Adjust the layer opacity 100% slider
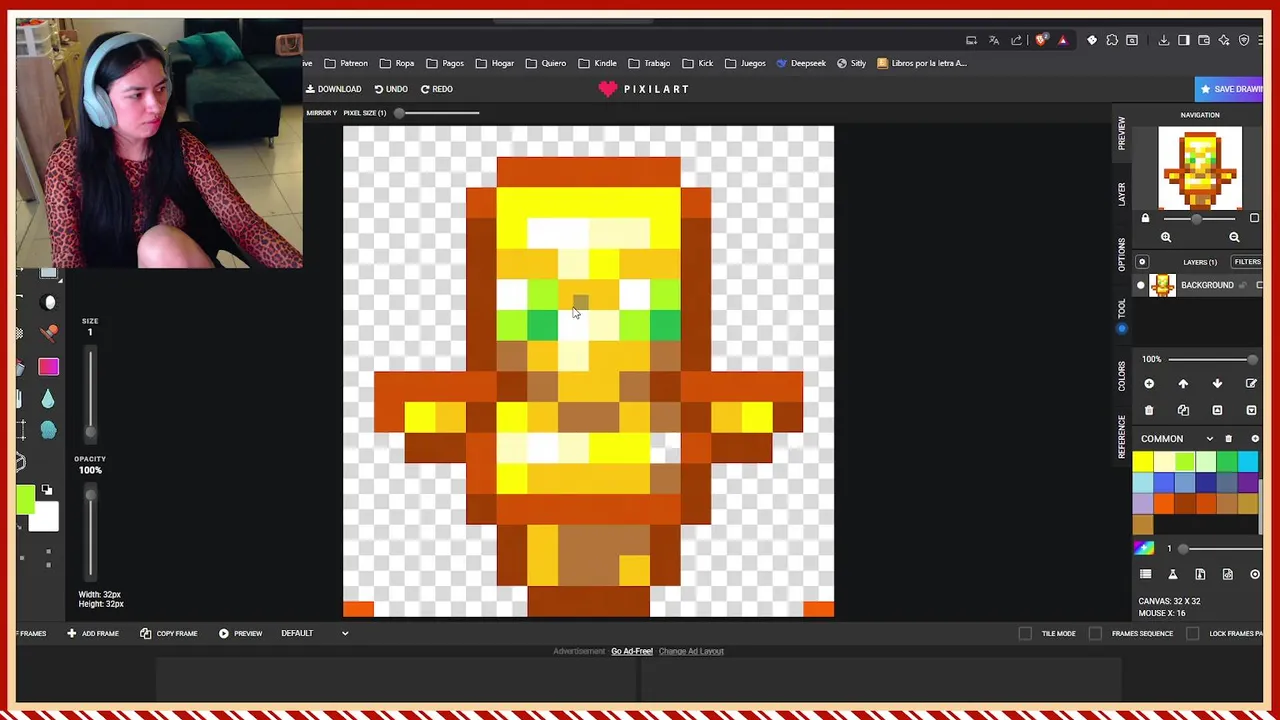The image size is (1280, 720). coord(1213,359)
